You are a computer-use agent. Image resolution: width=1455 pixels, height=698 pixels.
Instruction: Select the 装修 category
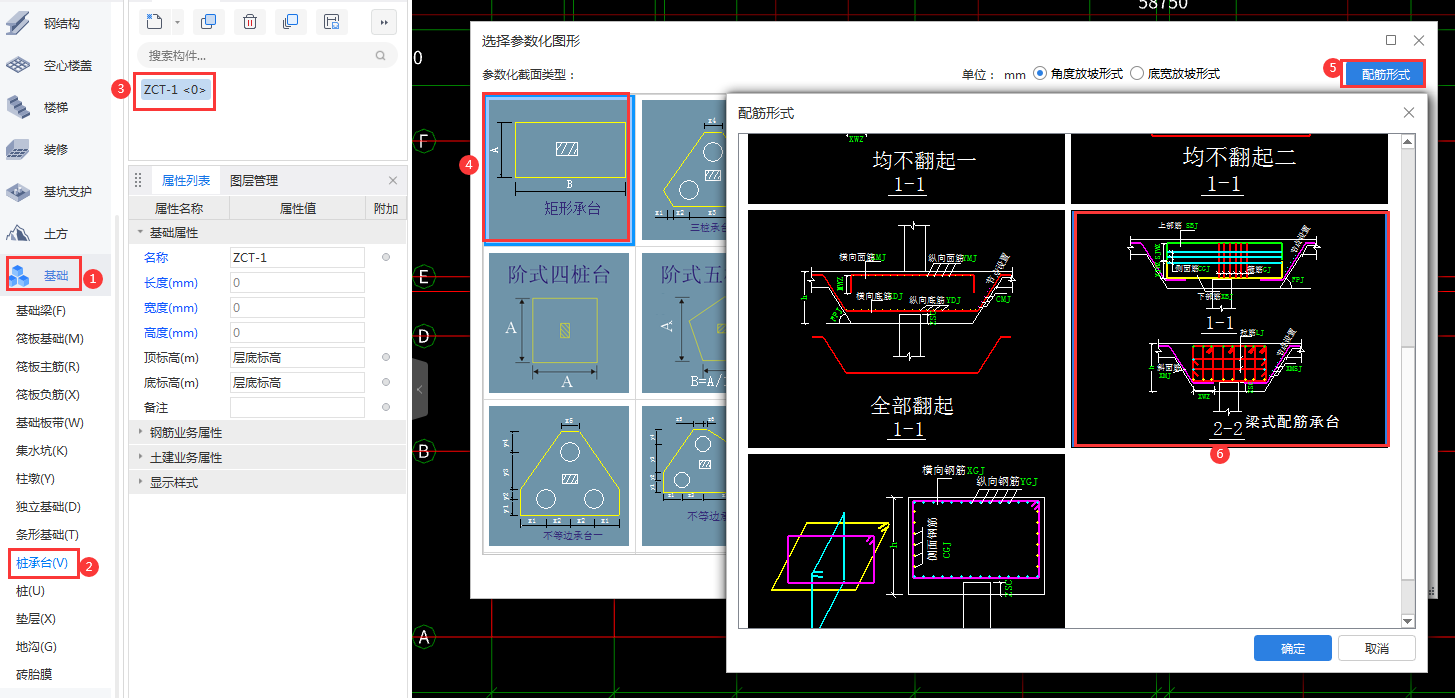click(x=56, y=149)
